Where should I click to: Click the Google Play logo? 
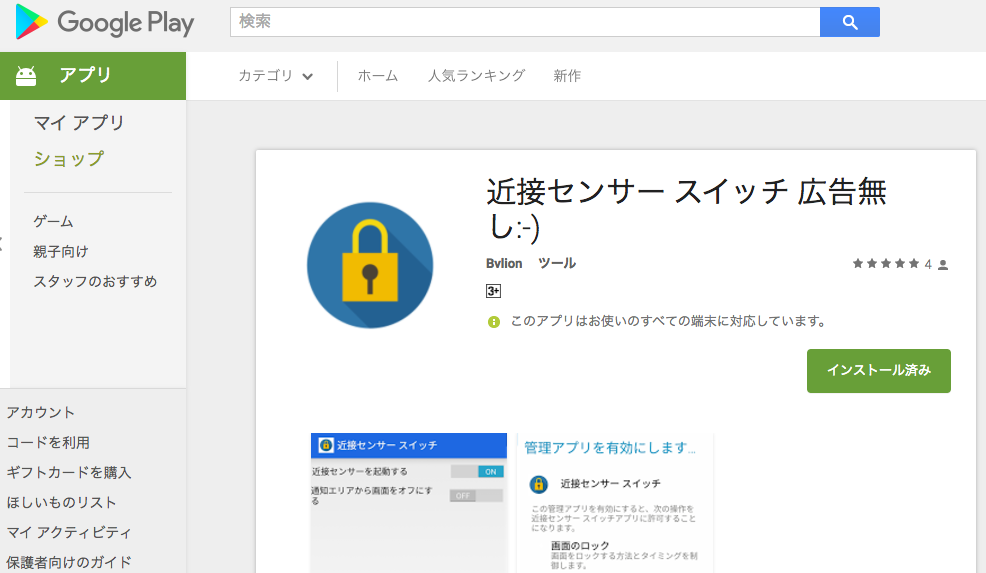coord(104,22)
